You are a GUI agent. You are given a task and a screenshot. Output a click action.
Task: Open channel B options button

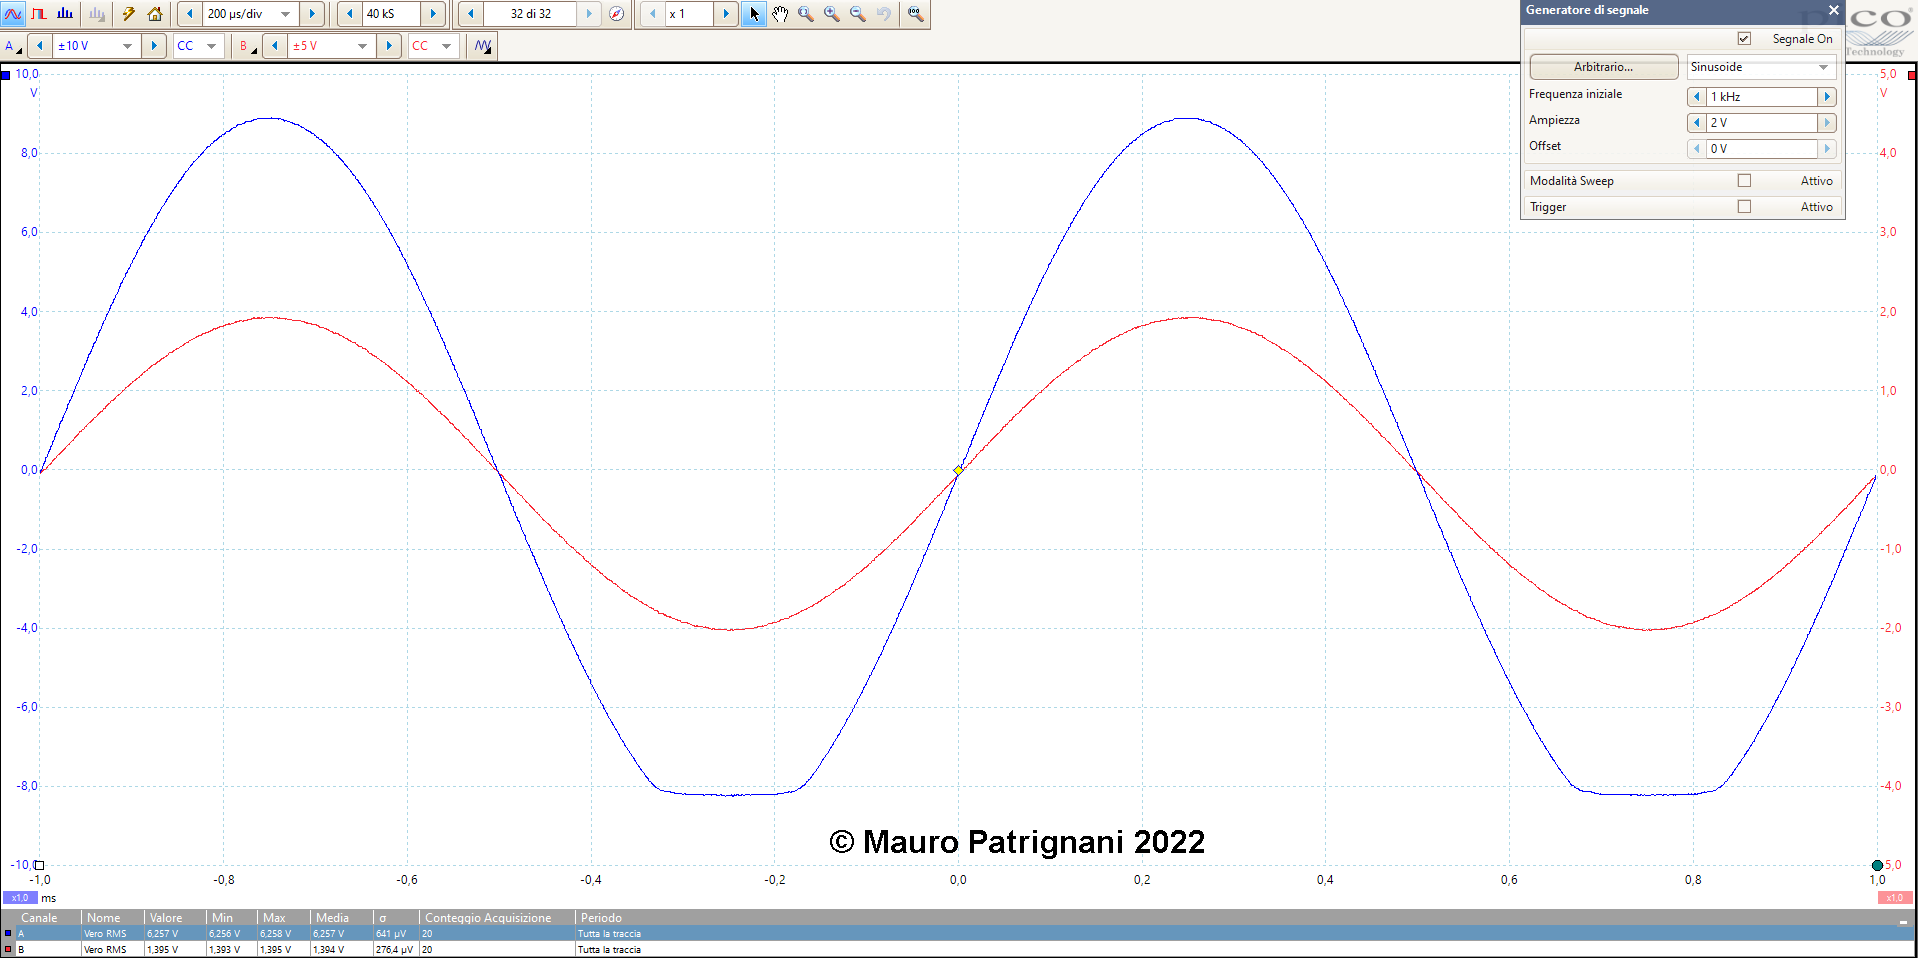(247, 46)
